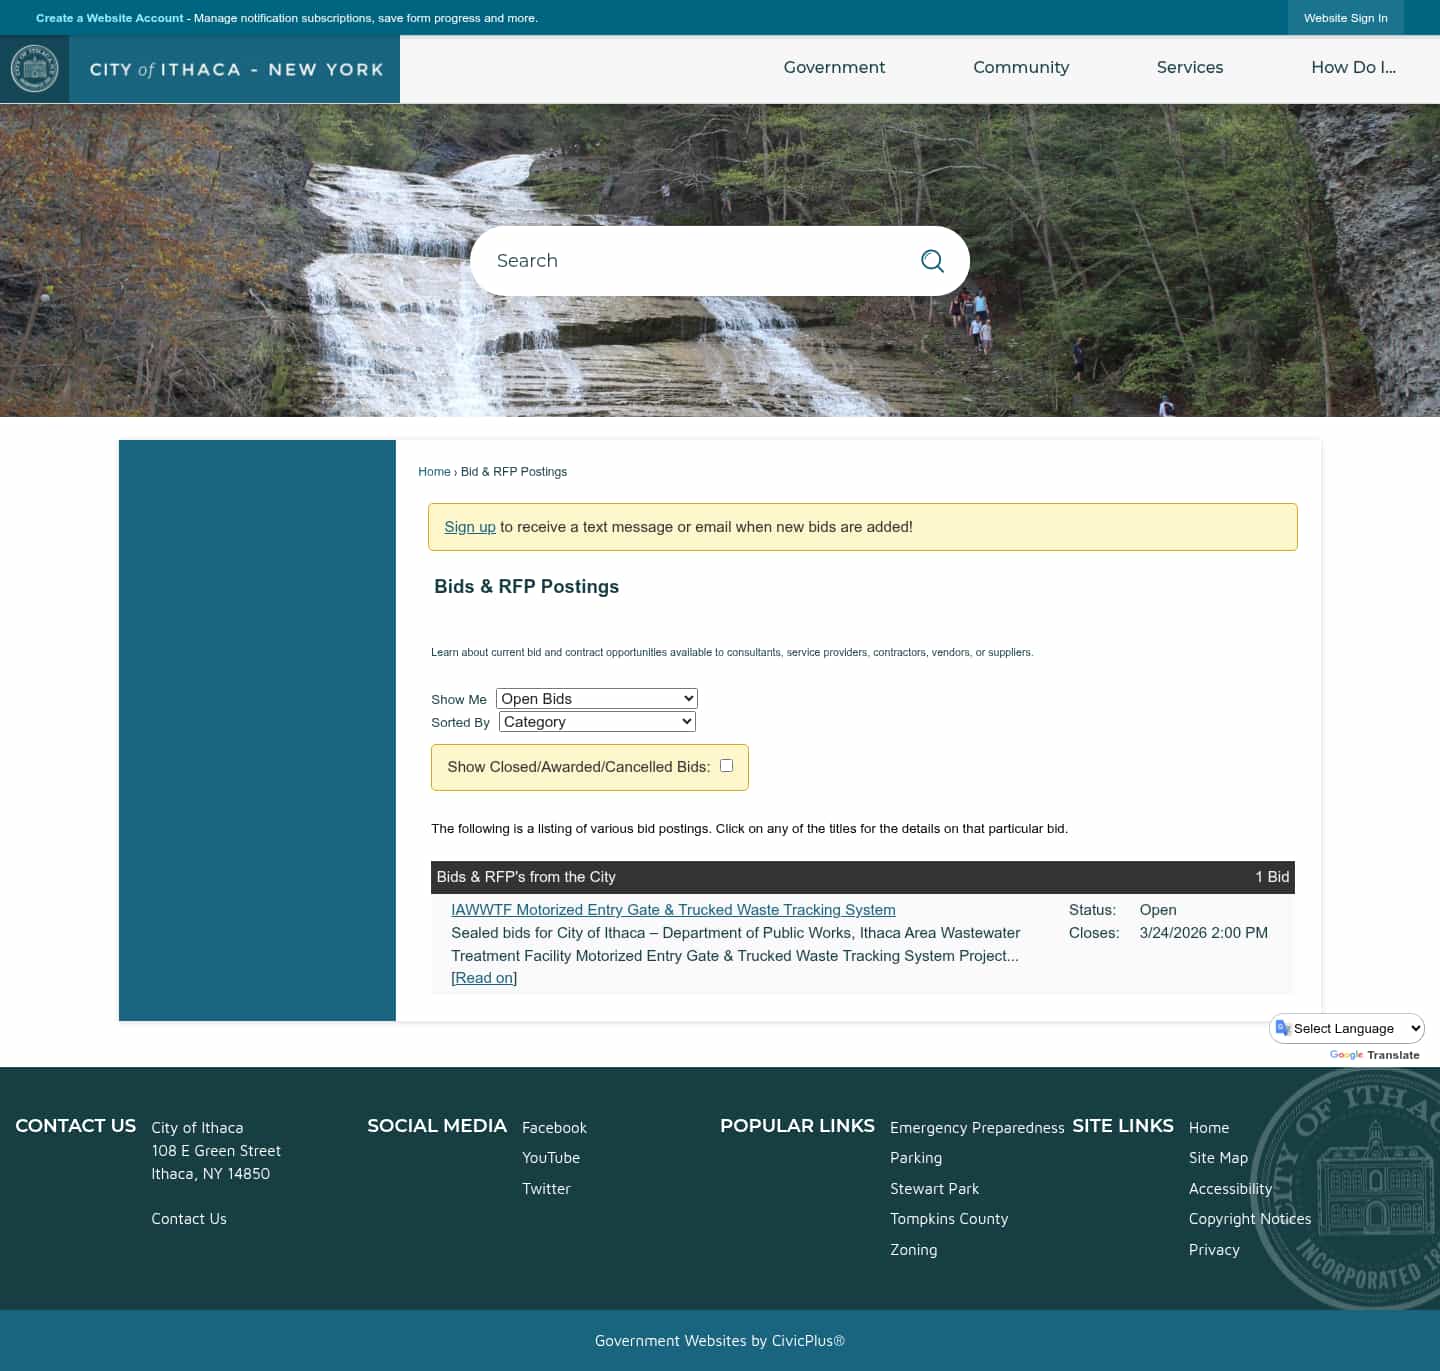Open the Government menu

(x=834, y=67)
